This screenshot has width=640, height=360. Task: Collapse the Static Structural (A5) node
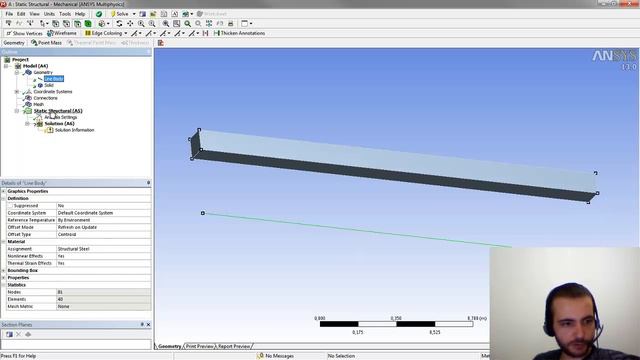(x=17, y=111)
